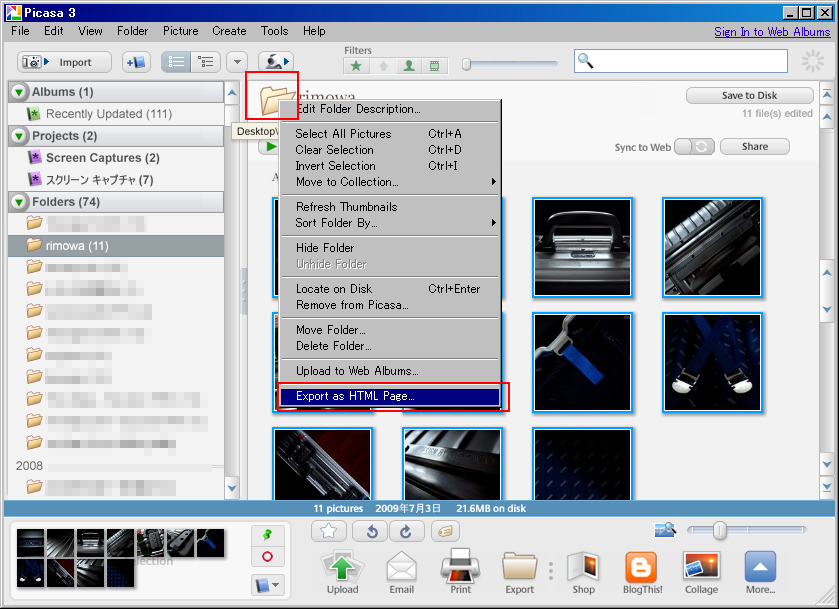This screenshot has width=839, height=609.
Task: Open the BlogThis! tool
Action: [x=641, y=567]
